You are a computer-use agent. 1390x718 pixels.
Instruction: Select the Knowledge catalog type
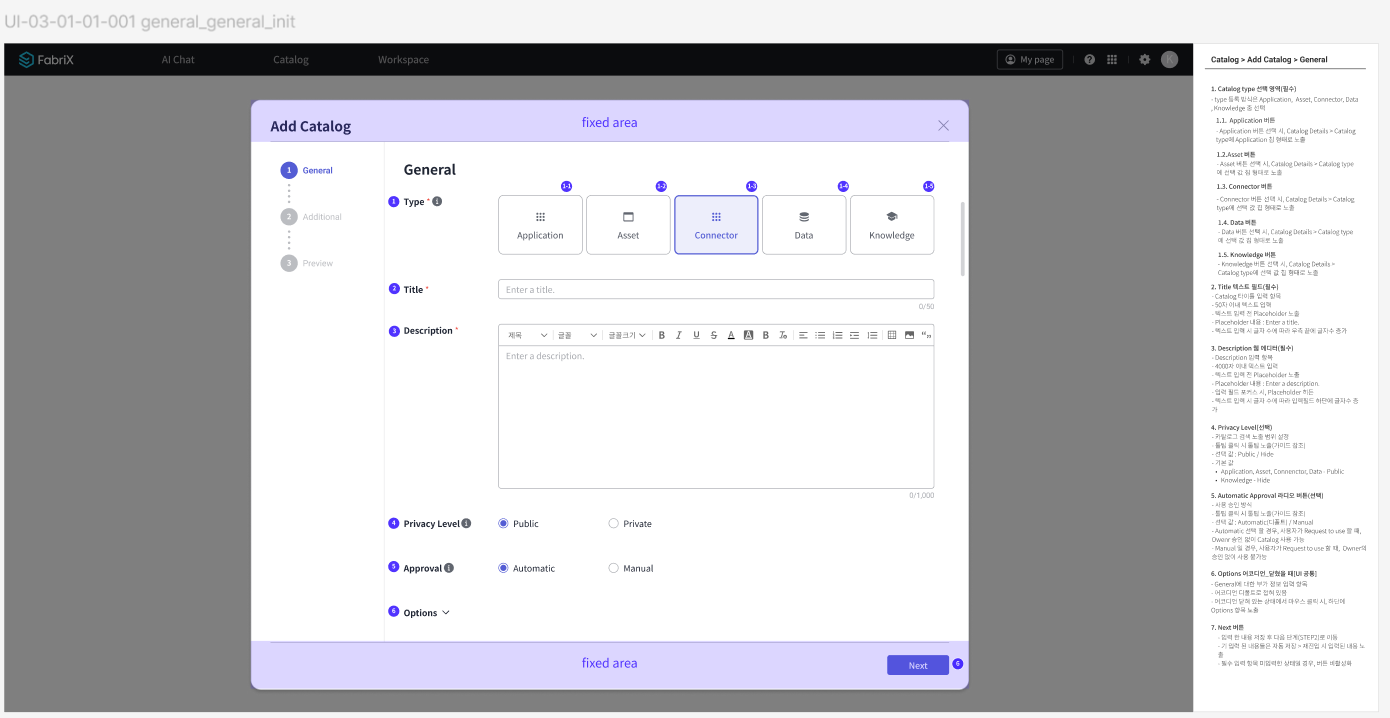tap(892, 225)
